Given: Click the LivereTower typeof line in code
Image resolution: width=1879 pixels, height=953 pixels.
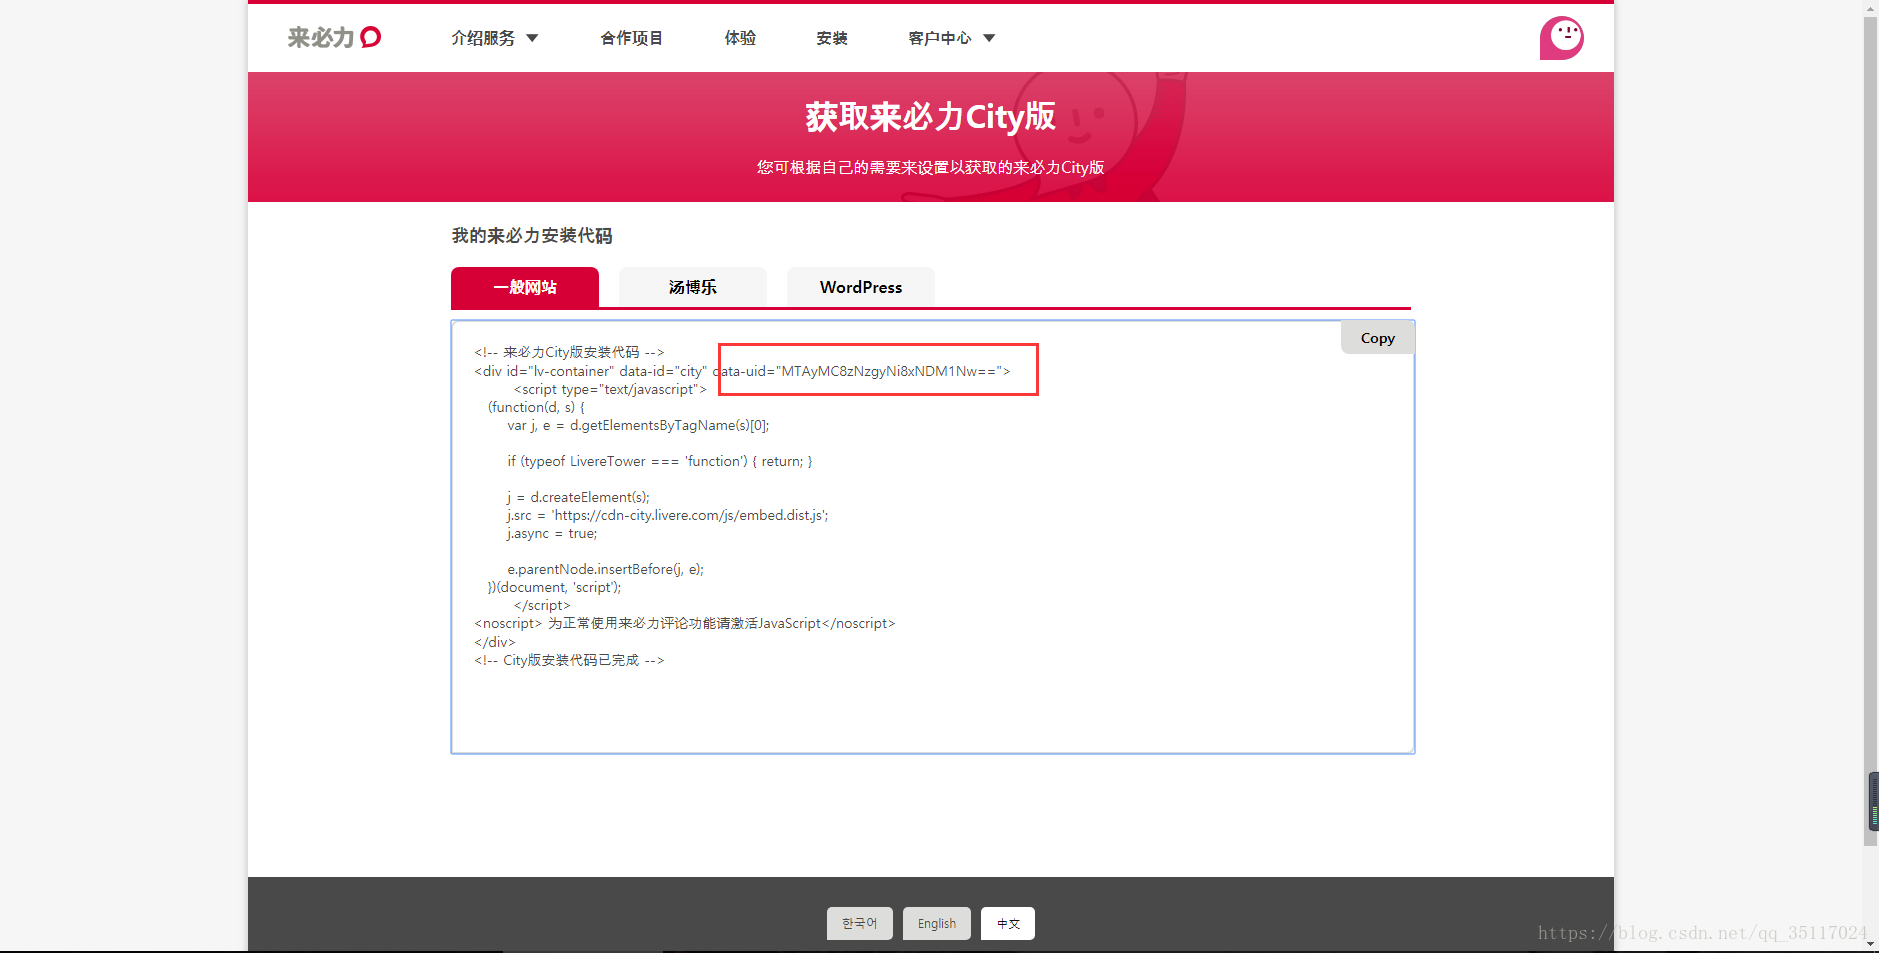Looking at the screenshot, I should 660,461.
